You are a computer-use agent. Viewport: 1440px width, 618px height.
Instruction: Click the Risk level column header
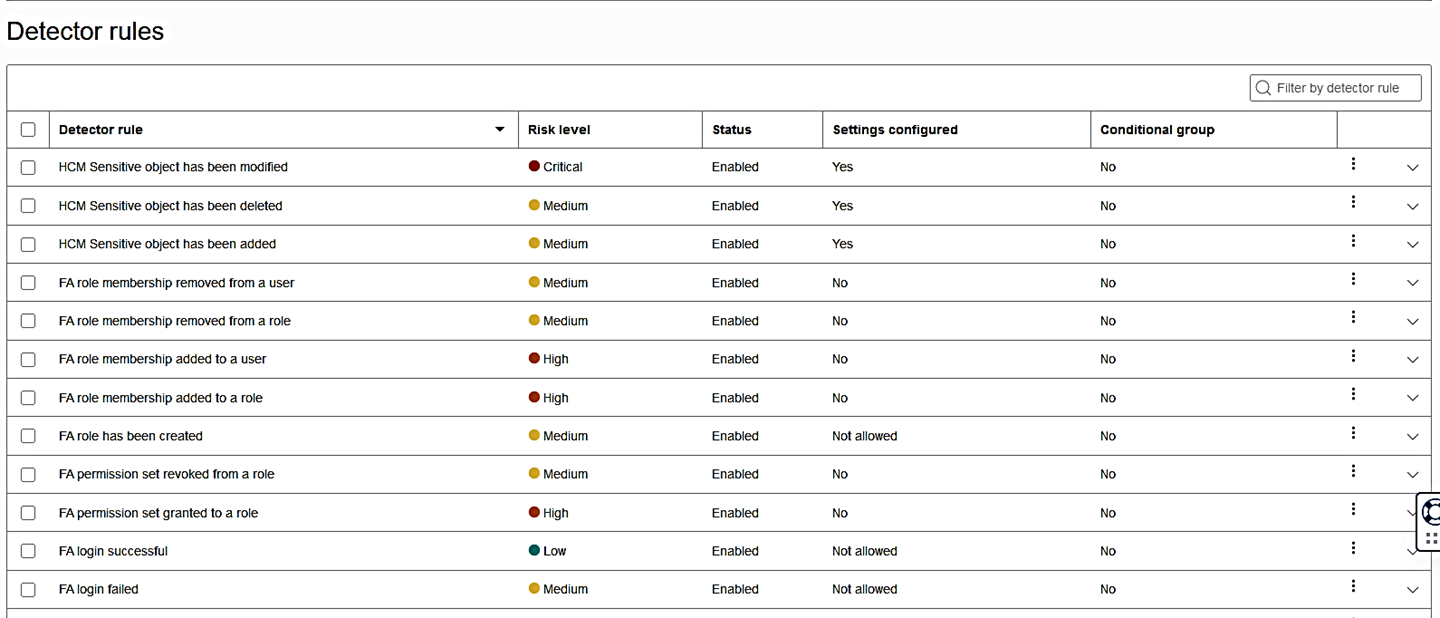(559, 130)
